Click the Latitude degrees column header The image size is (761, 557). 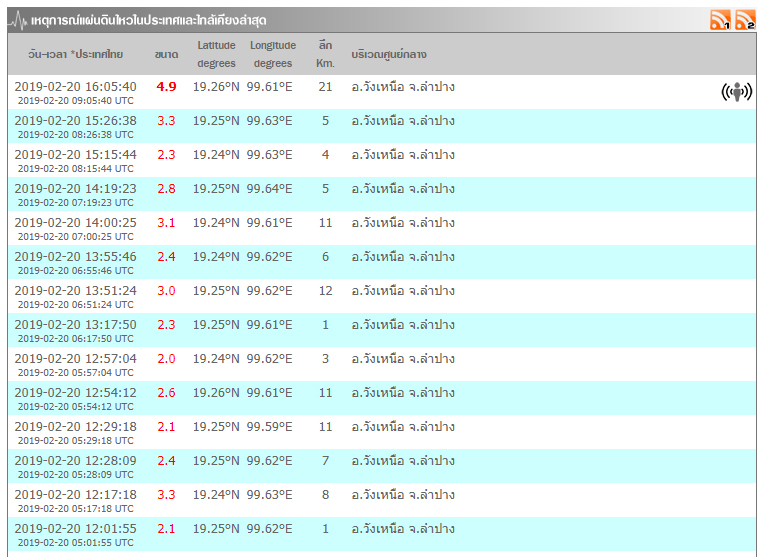(x=216, y=54)
